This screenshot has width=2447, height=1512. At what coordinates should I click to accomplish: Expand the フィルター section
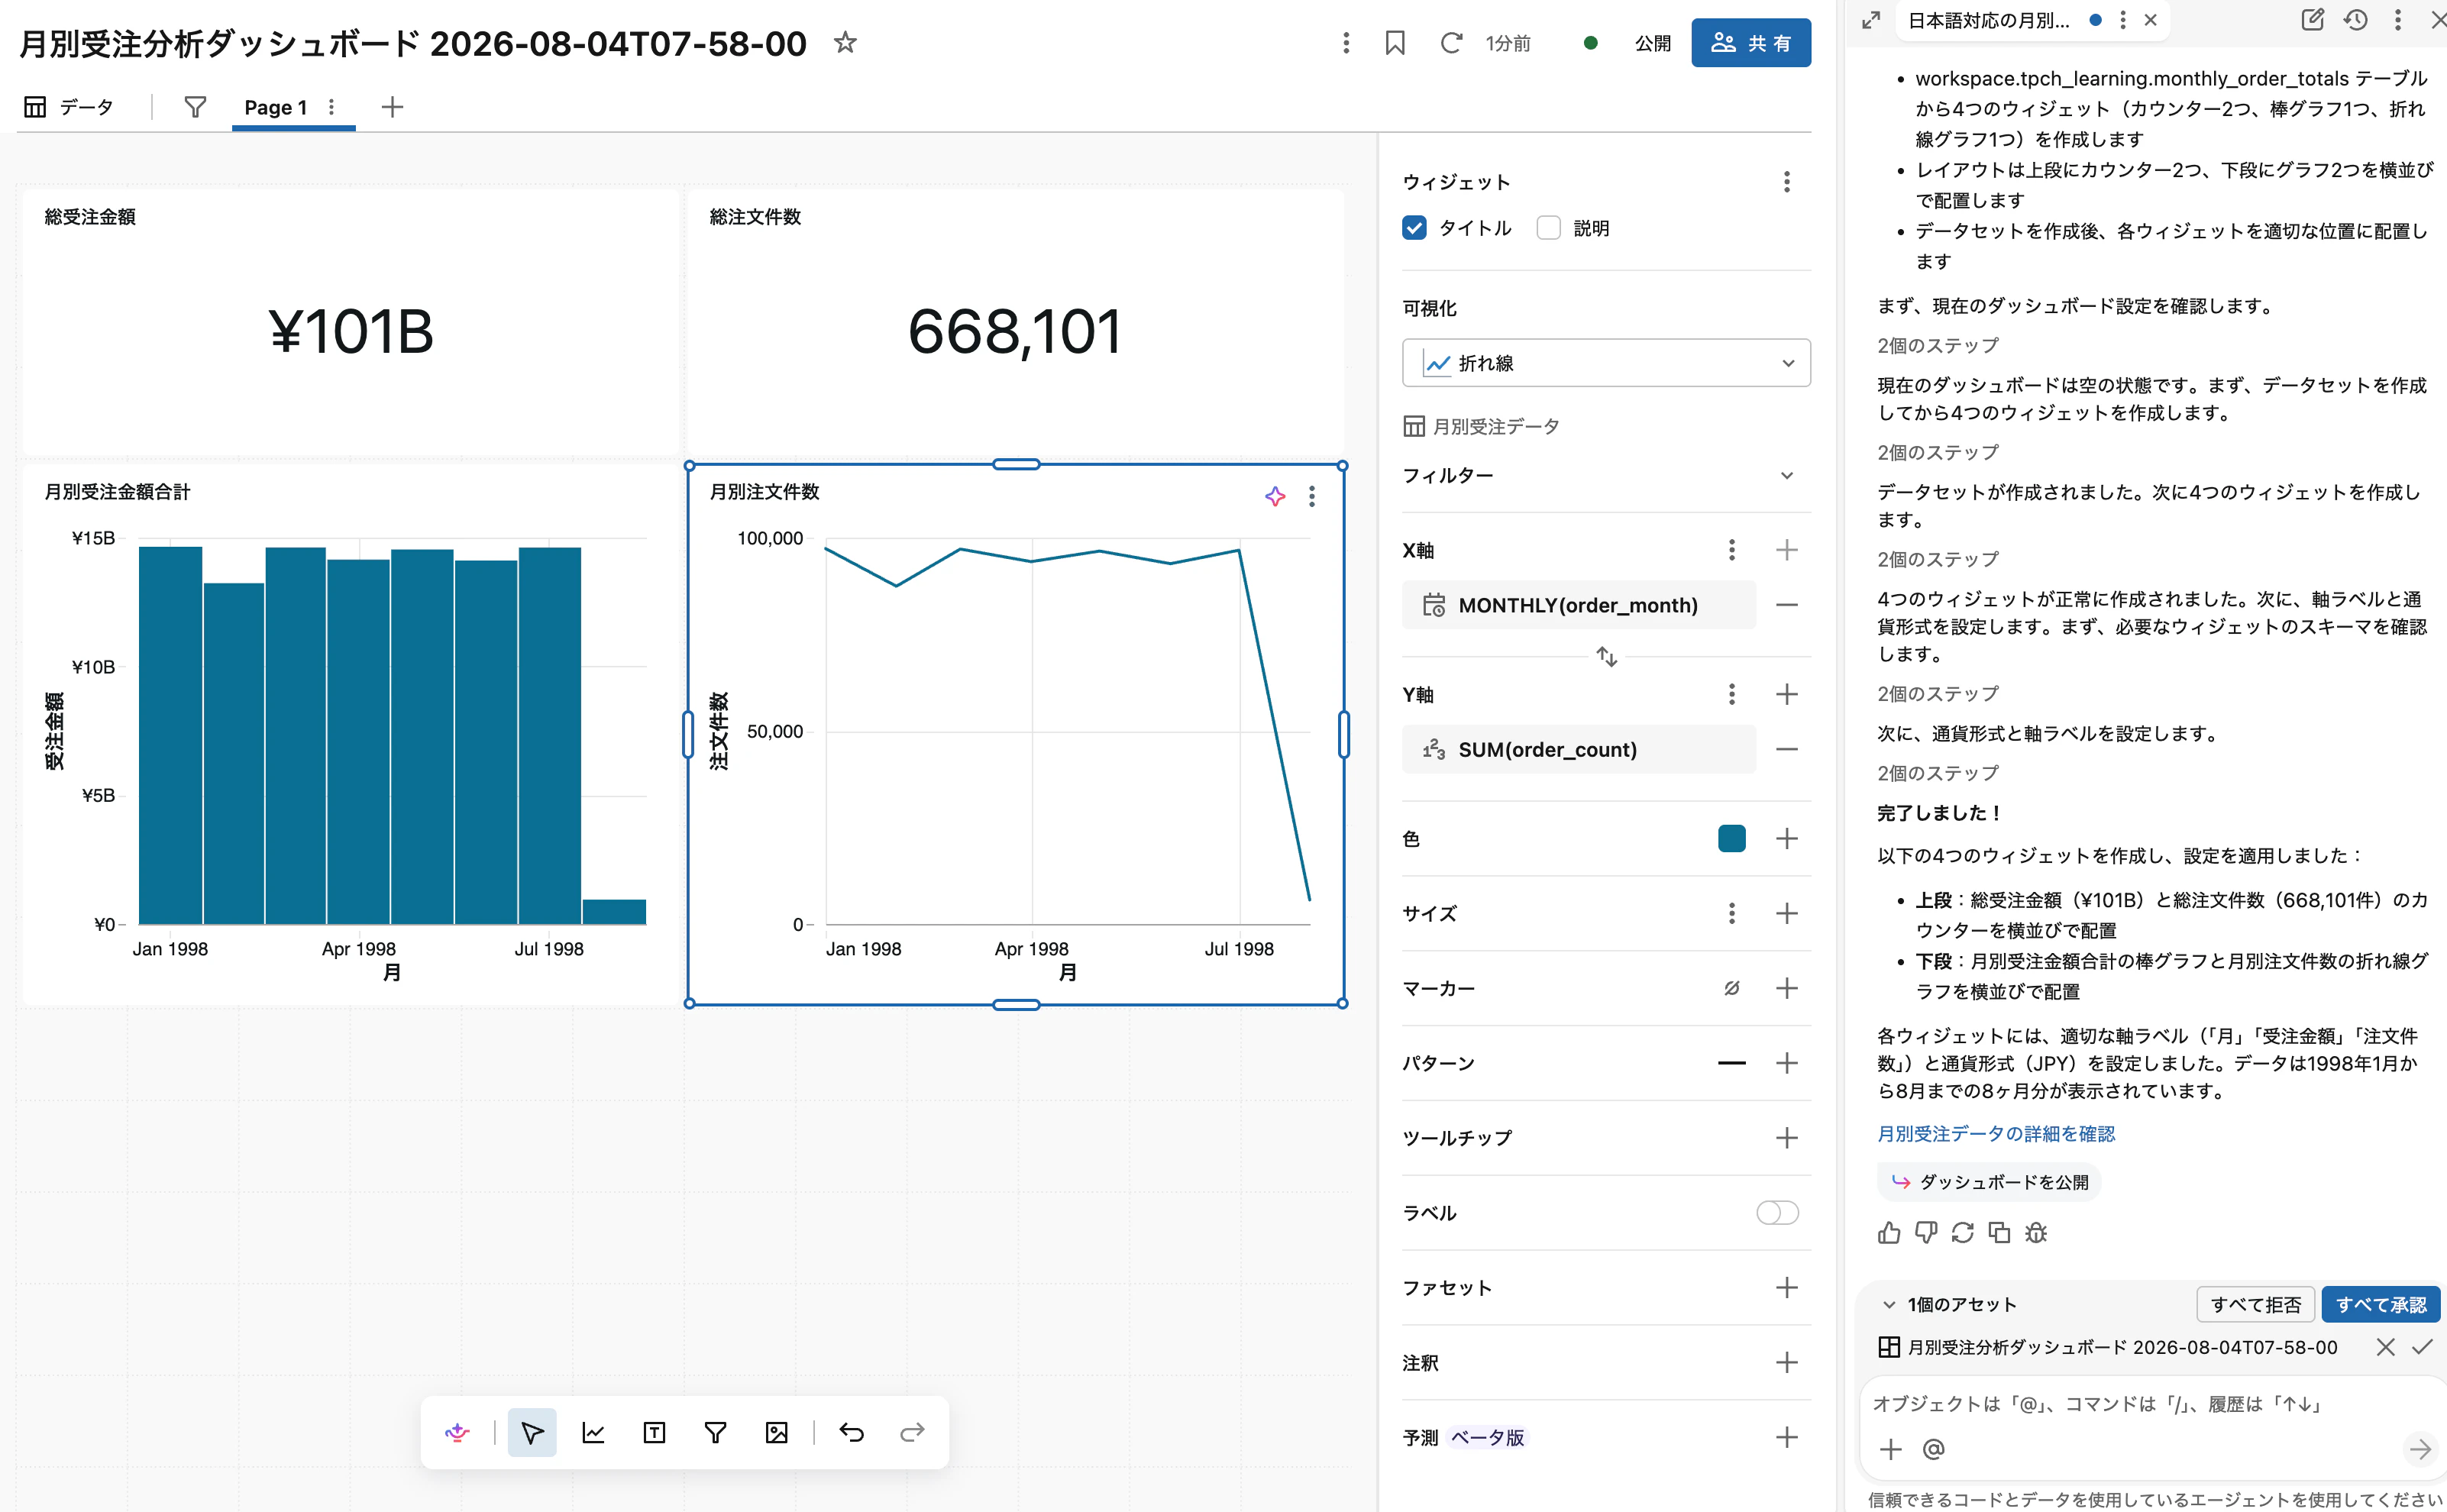[1787, 476]
